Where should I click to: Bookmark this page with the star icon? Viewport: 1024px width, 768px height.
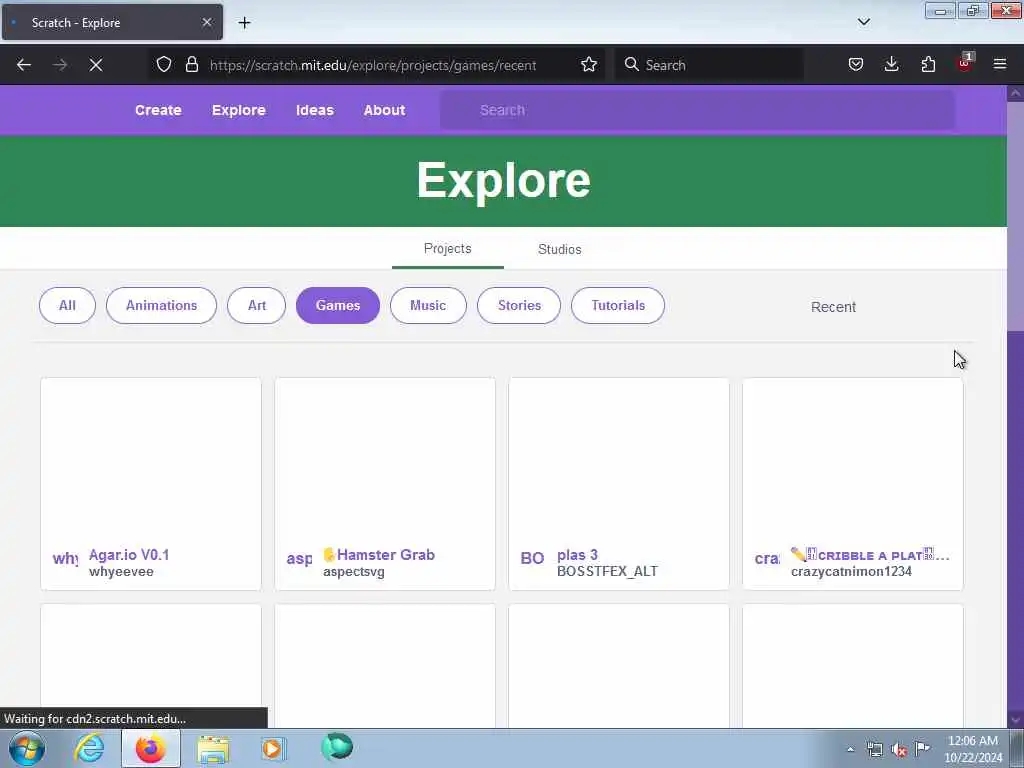589,64
